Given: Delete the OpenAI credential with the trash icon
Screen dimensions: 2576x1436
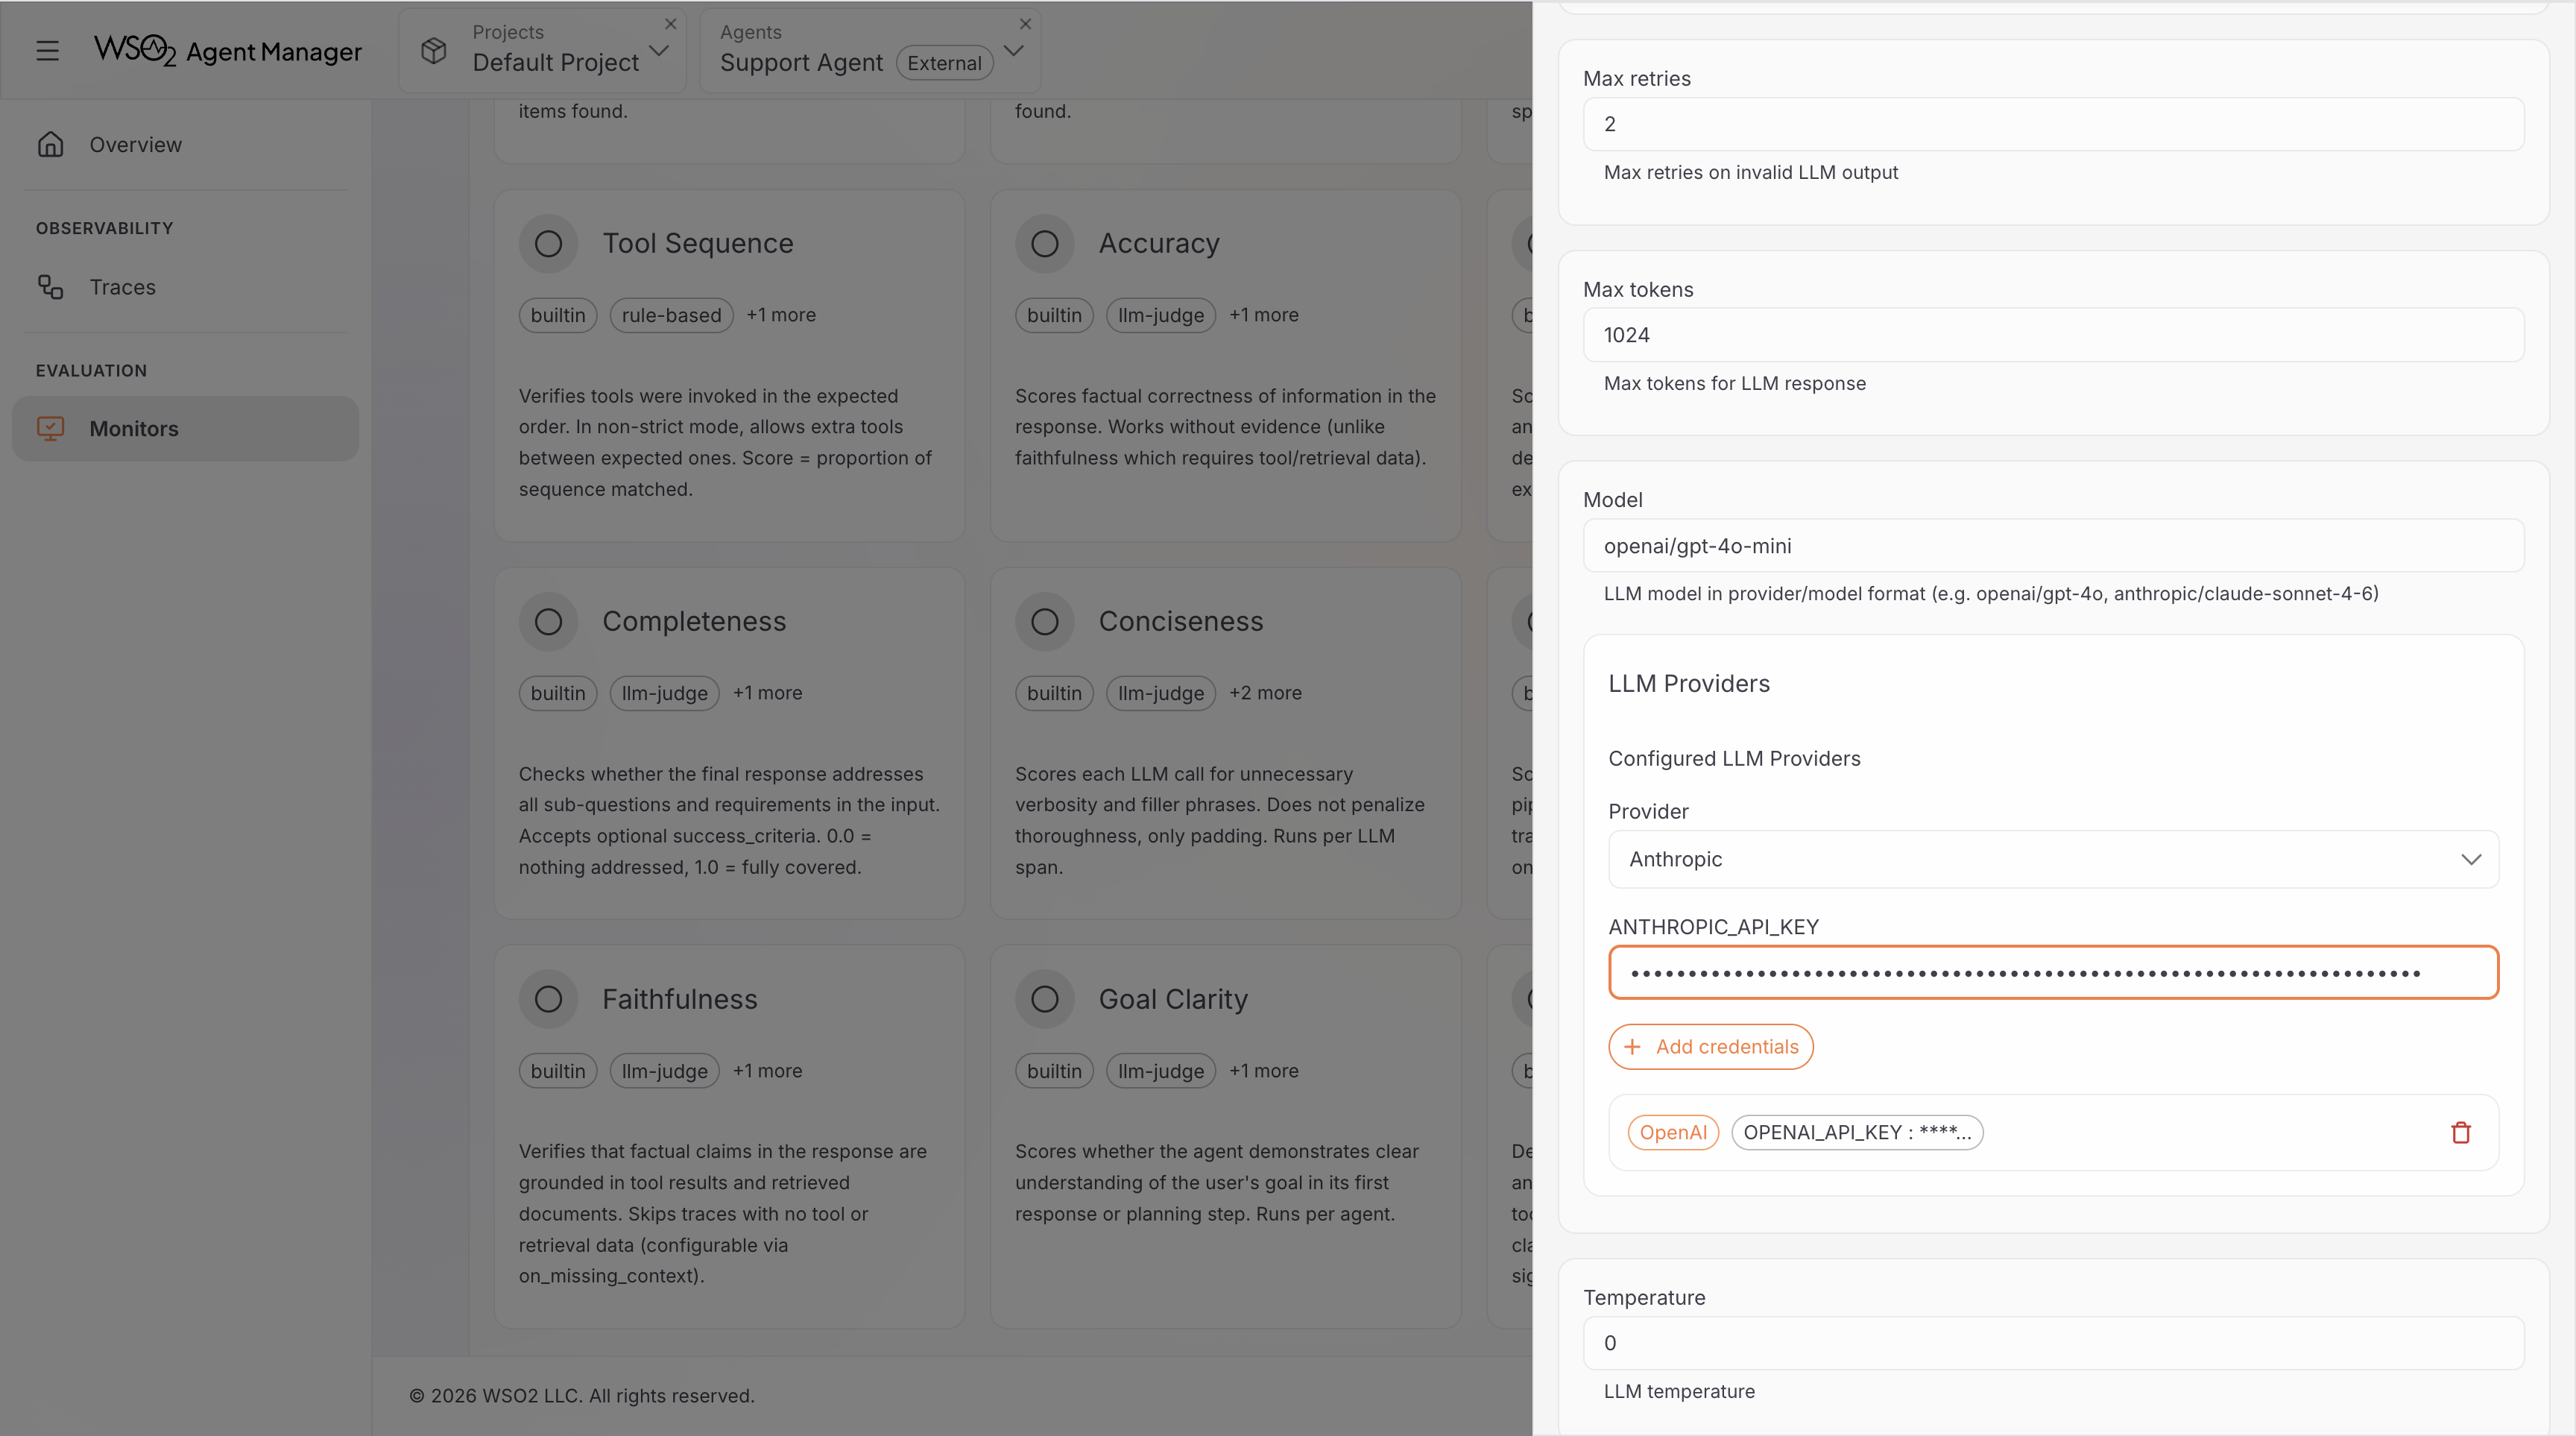Looking at the screenshot, I should [x=2461, y=1132].
